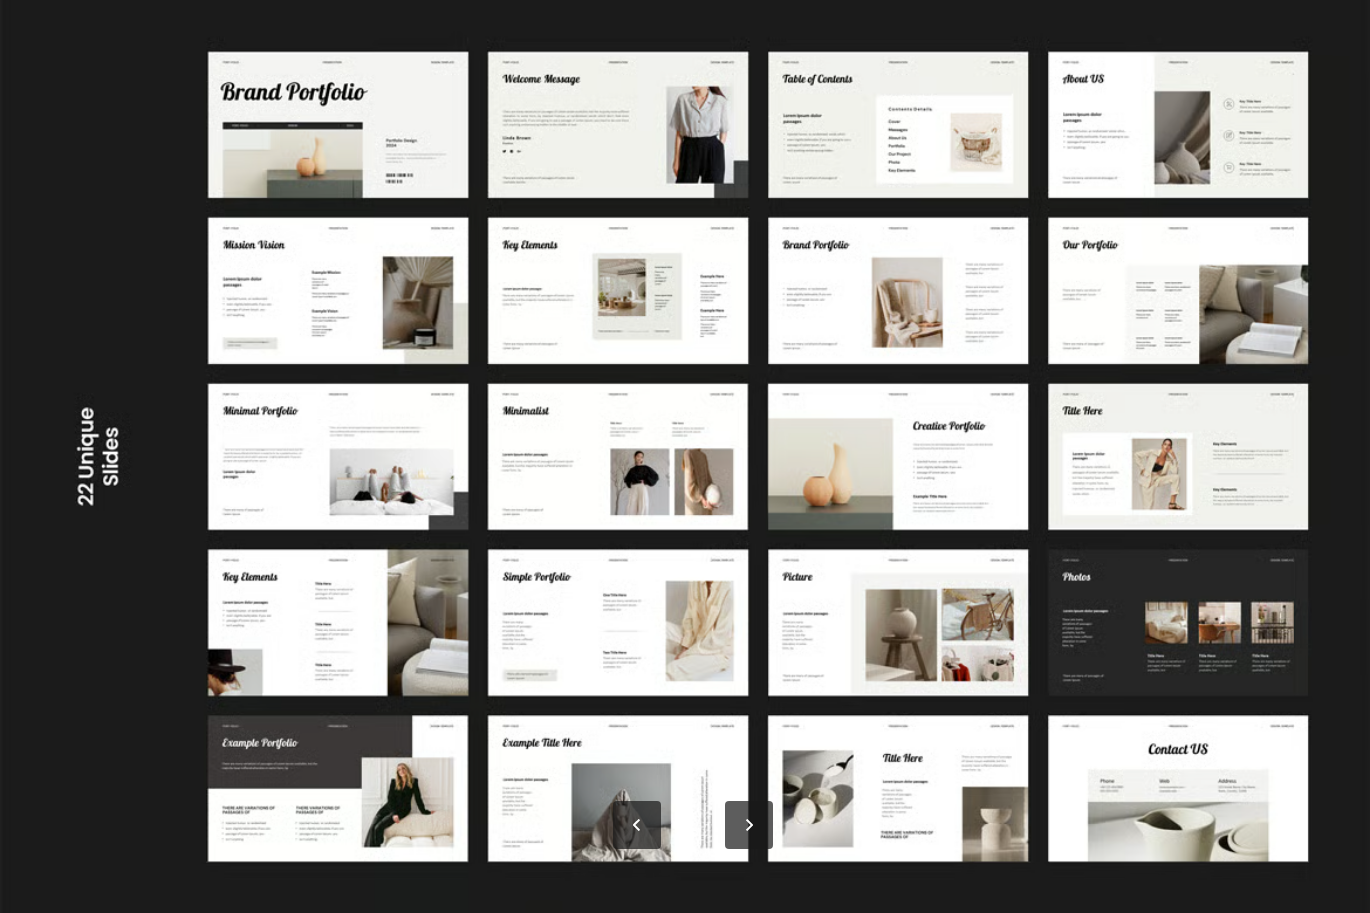
Task: Open the Welcome Message slide thumbnail
Action: click(x=618, y=125)
